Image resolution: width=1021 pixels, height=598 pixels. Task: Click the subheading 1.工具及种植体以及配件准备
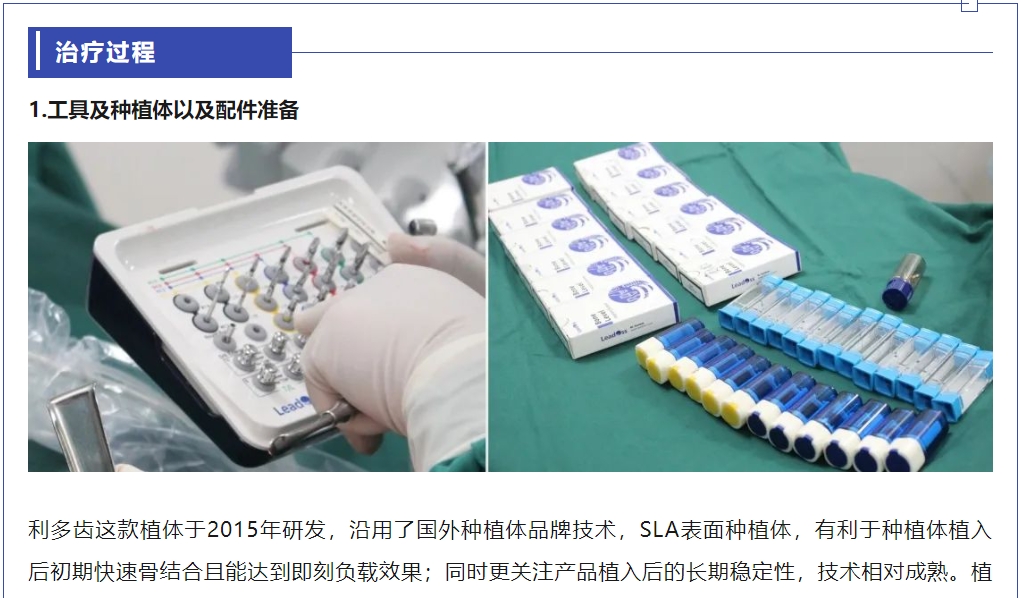(163, 110)
